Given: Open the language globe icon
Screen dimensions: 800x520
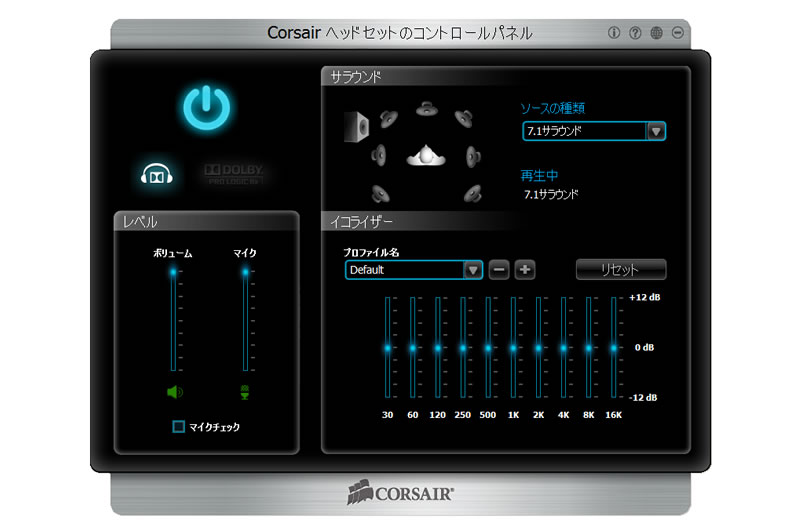Looking at the screenshot, I should point(657,33).
